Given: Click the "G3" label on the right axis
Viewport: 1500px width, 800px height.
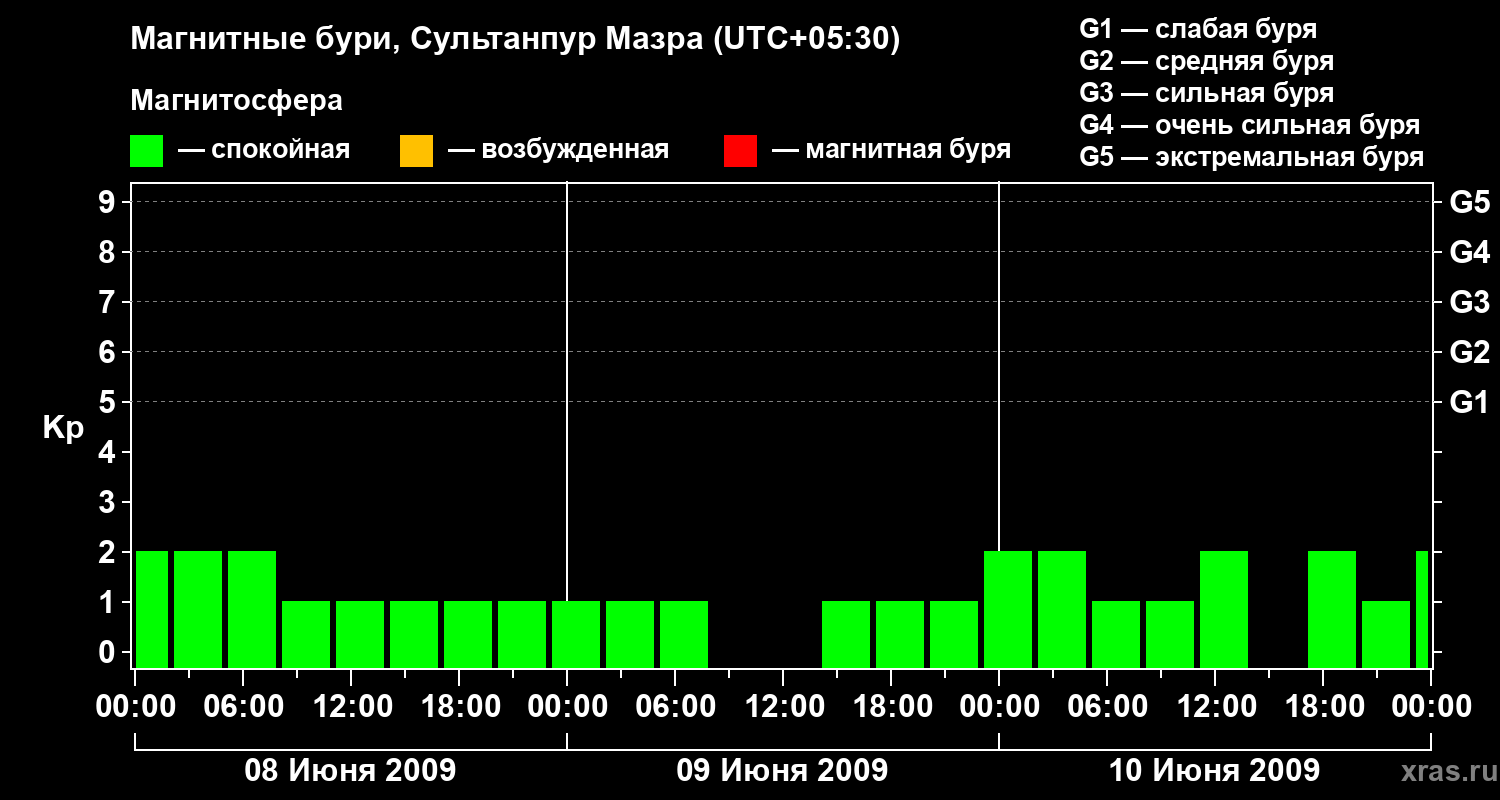Looking at the screenshot, I should coord(1469,302).
